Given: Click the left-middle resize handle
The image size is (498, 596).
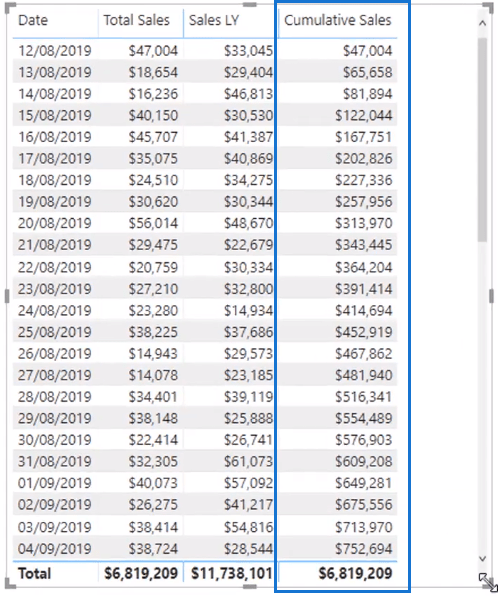Looking at the screenshot, I should [x=7, y=296].
